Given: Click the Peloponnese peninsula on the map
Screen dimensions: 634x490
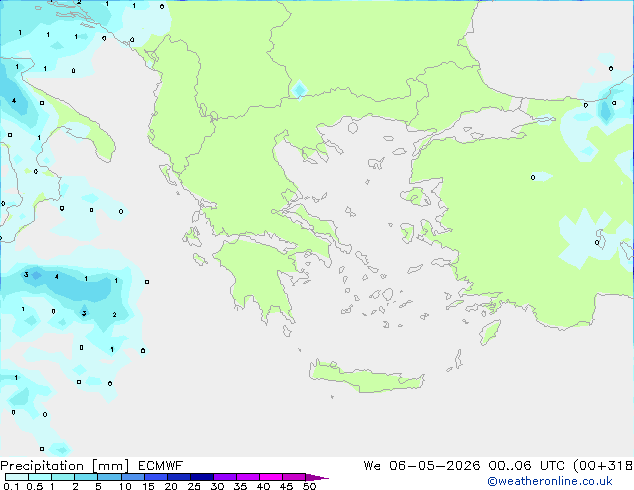Looking at the screenshot, I should point(259,279).
